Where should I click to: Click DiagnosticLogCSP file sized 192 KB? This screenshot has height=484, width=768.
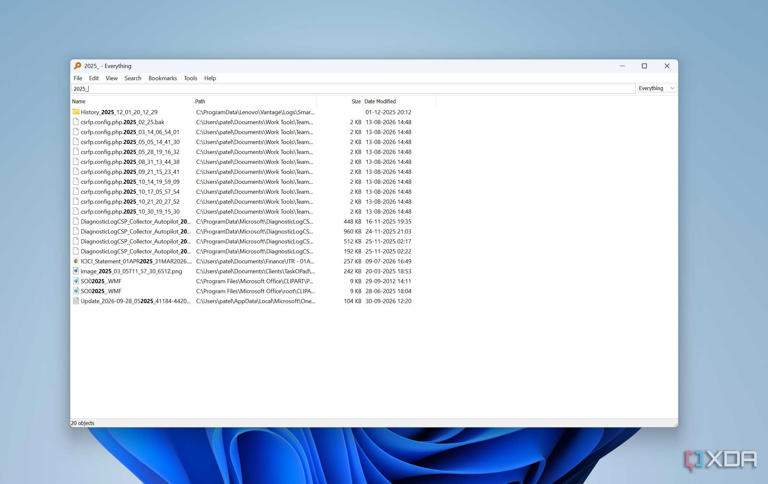pos(136,251)
